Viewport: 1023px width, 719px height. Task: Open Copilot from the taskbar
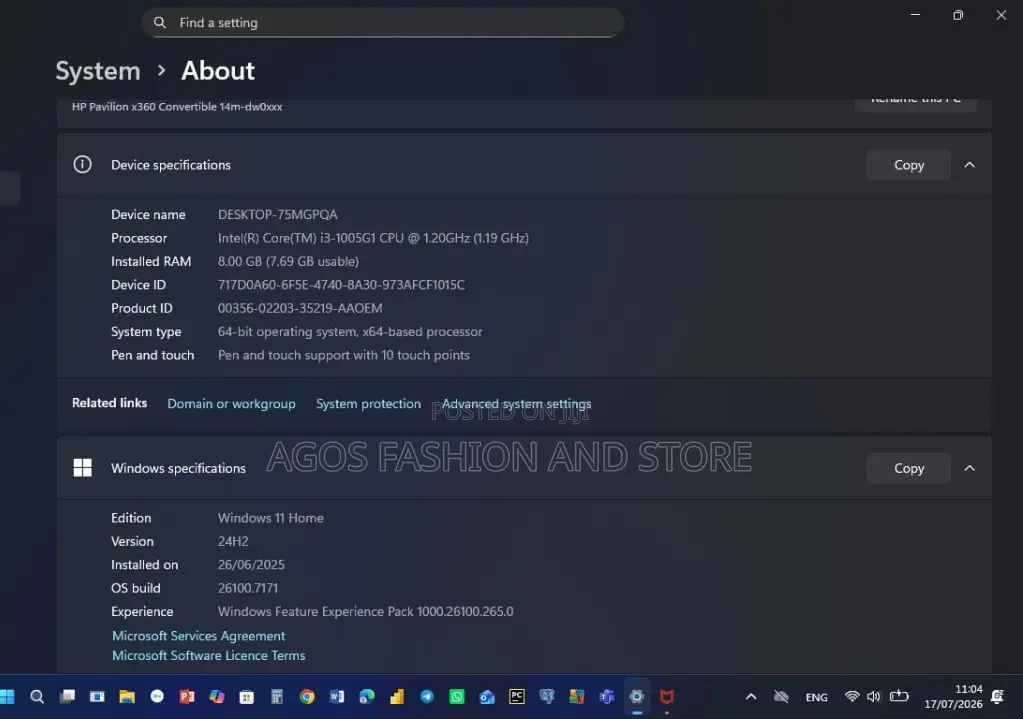click(x=217, y=697)
